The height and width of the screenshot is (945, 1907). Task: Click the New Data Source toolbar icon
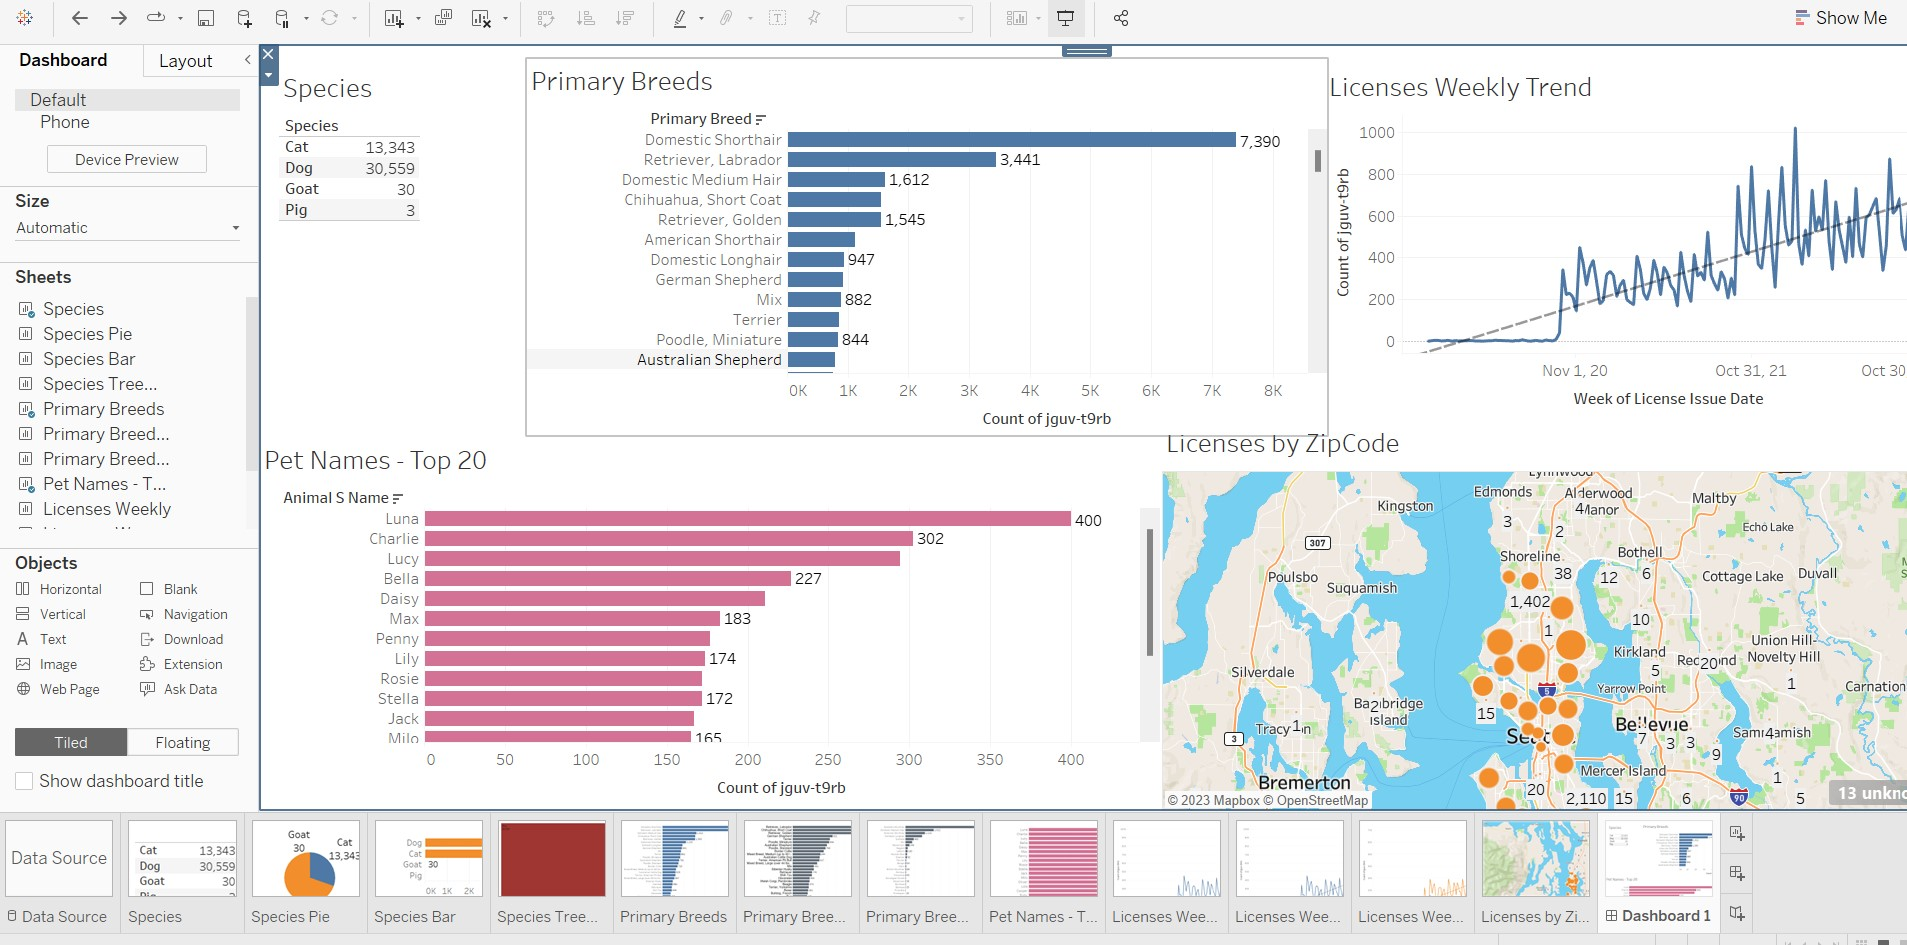pyautogui.click(x=243, y=18)
